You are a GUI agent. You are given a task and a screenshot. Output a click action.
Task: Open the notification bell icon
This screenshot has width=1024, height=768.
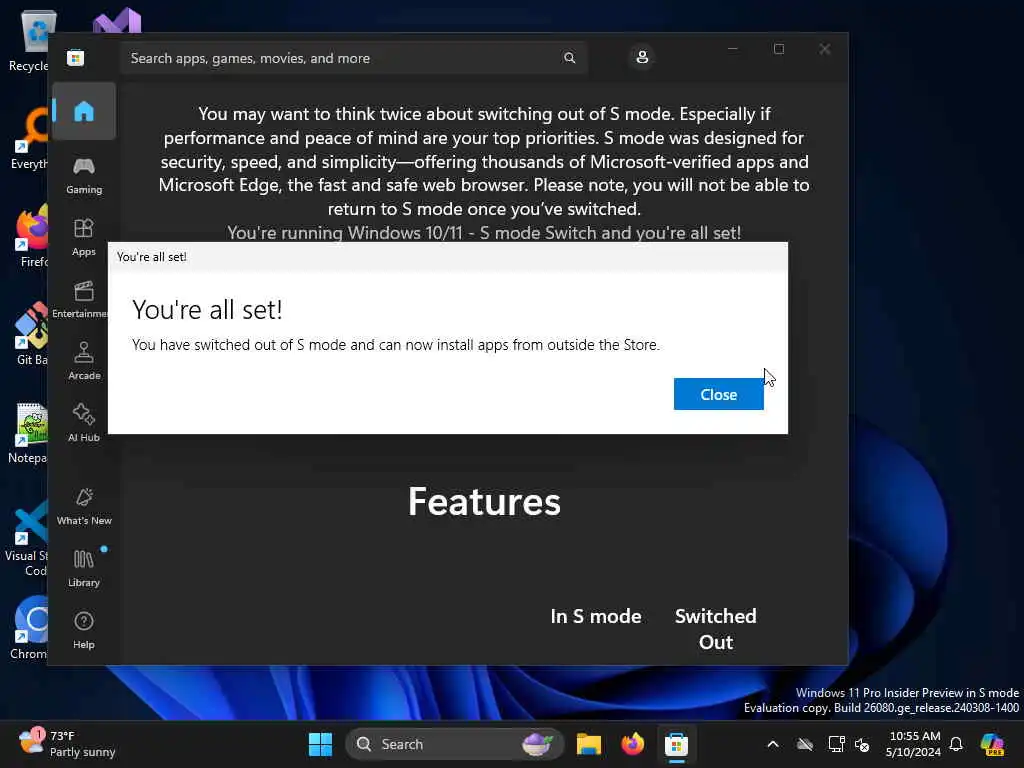pos(956,744)
